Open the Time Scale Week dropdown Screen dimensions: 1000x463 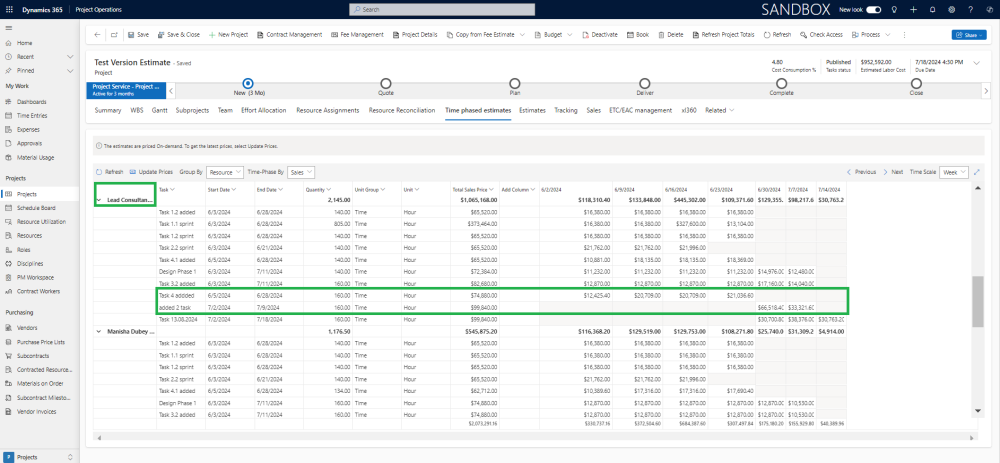pyautogui.click(x=954, y=172)
